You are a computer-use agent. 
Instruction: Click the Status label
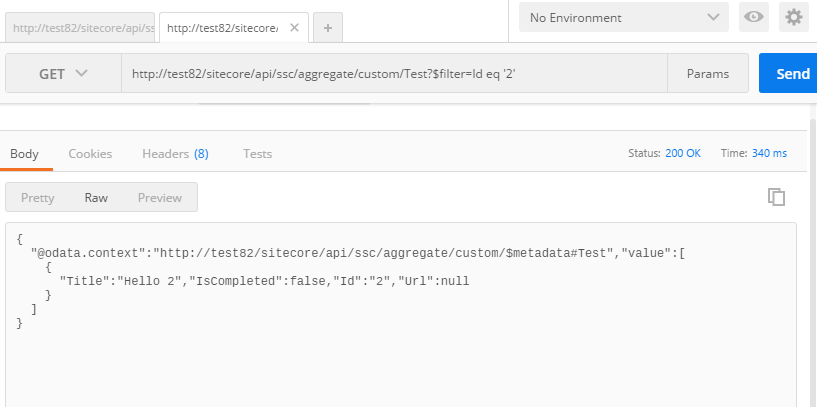click(x=645, y=153)
